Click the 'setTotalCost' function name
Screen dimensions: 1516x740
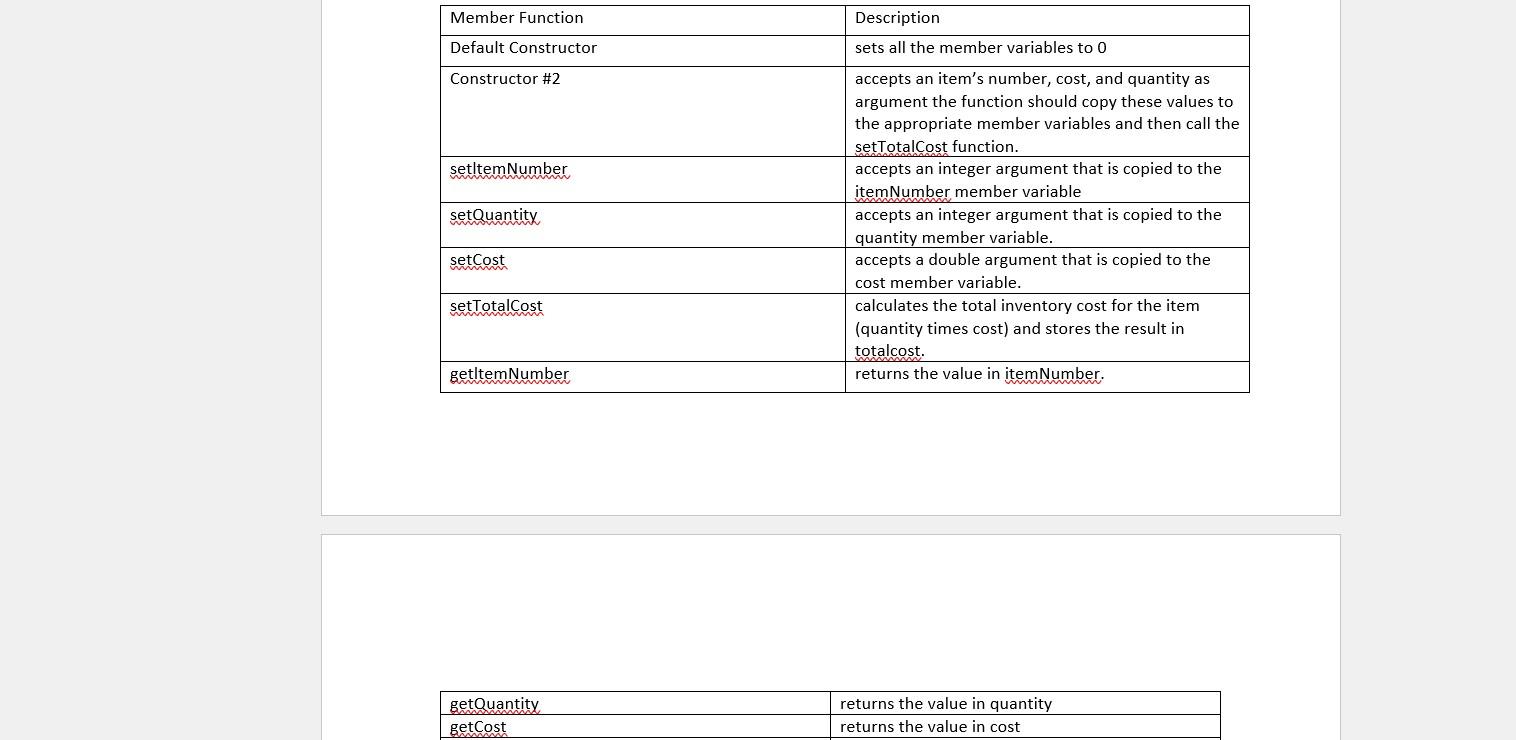tap(496, 306)
